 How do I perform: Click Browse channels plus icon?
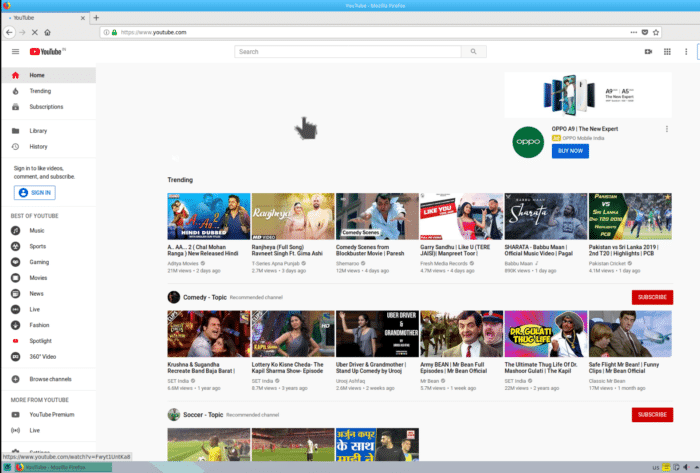click(x=16, y=379)
